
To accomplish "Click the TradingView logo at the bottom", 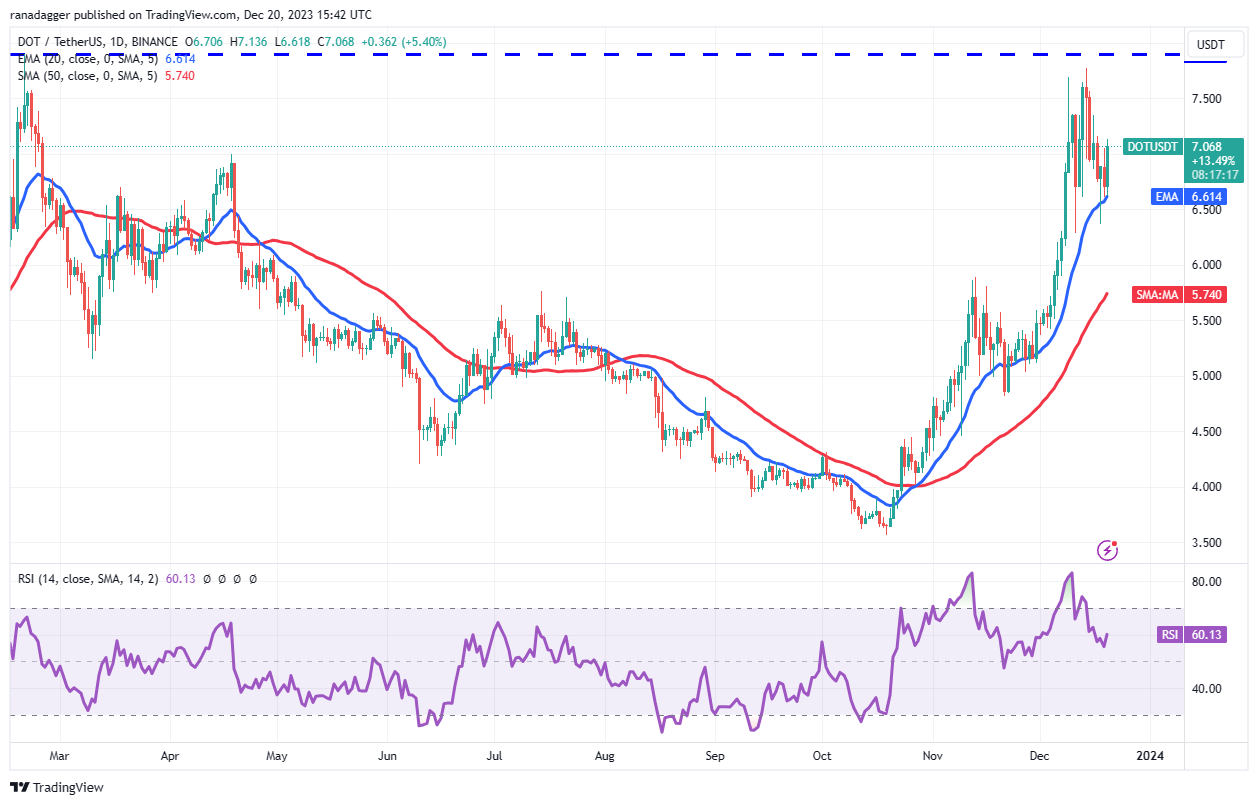I will click(57, 787).
